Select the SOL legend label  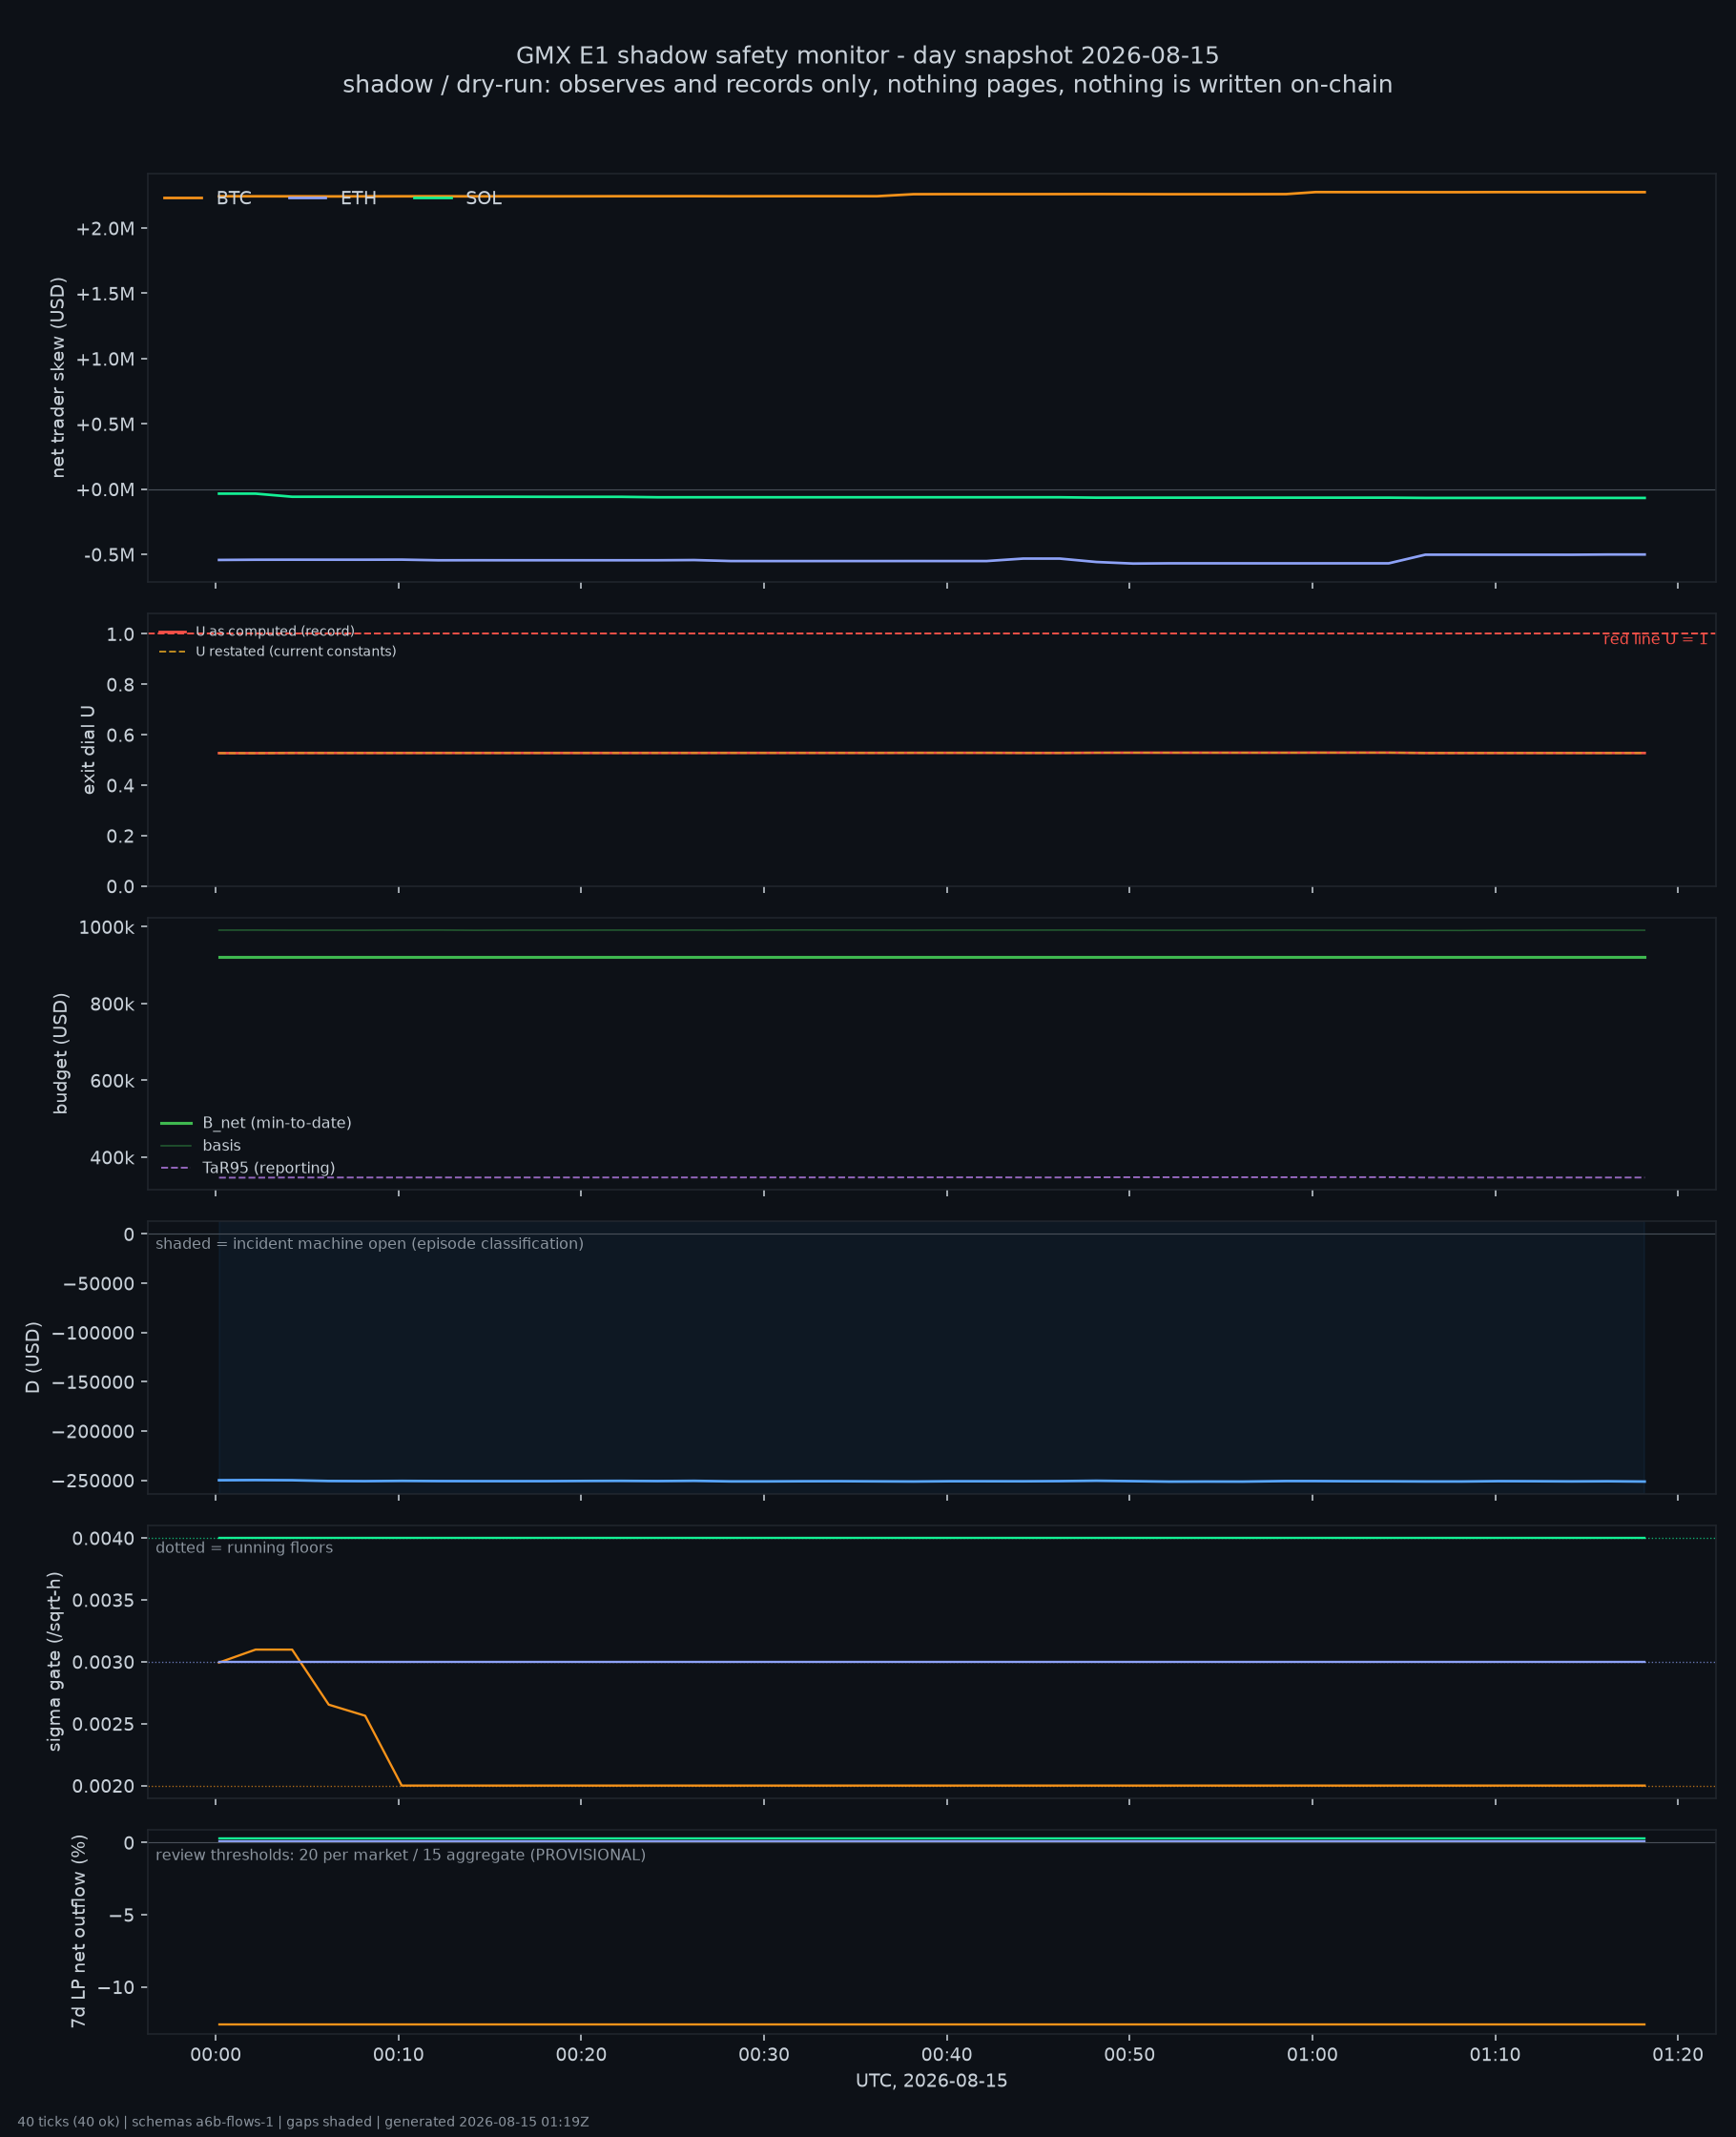coord(484,198)
